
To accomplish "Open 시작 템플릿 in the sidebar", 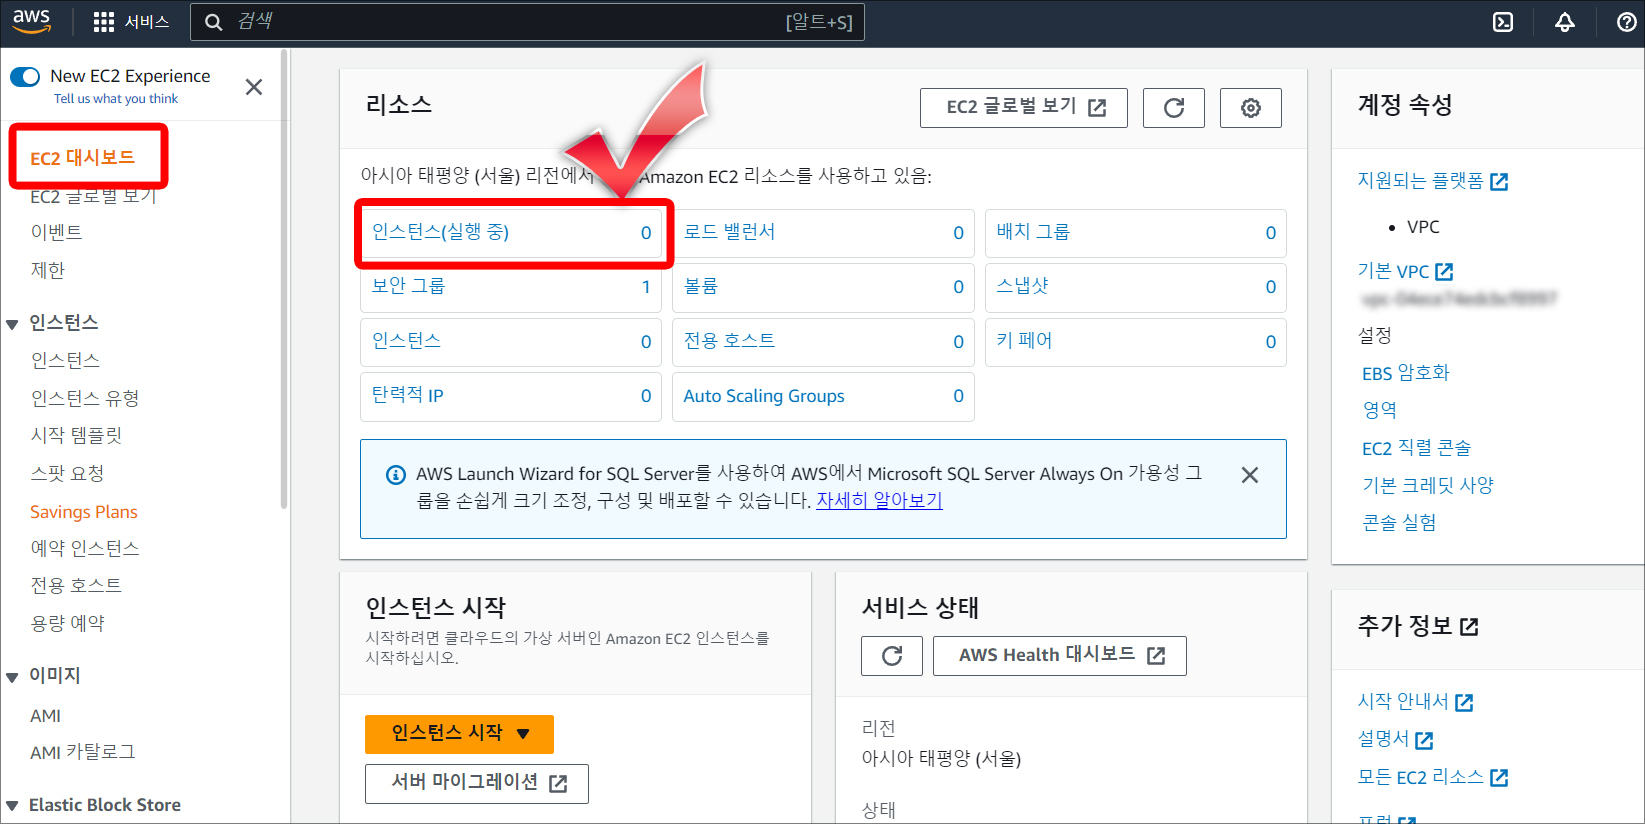I will (x=76, y=436).
